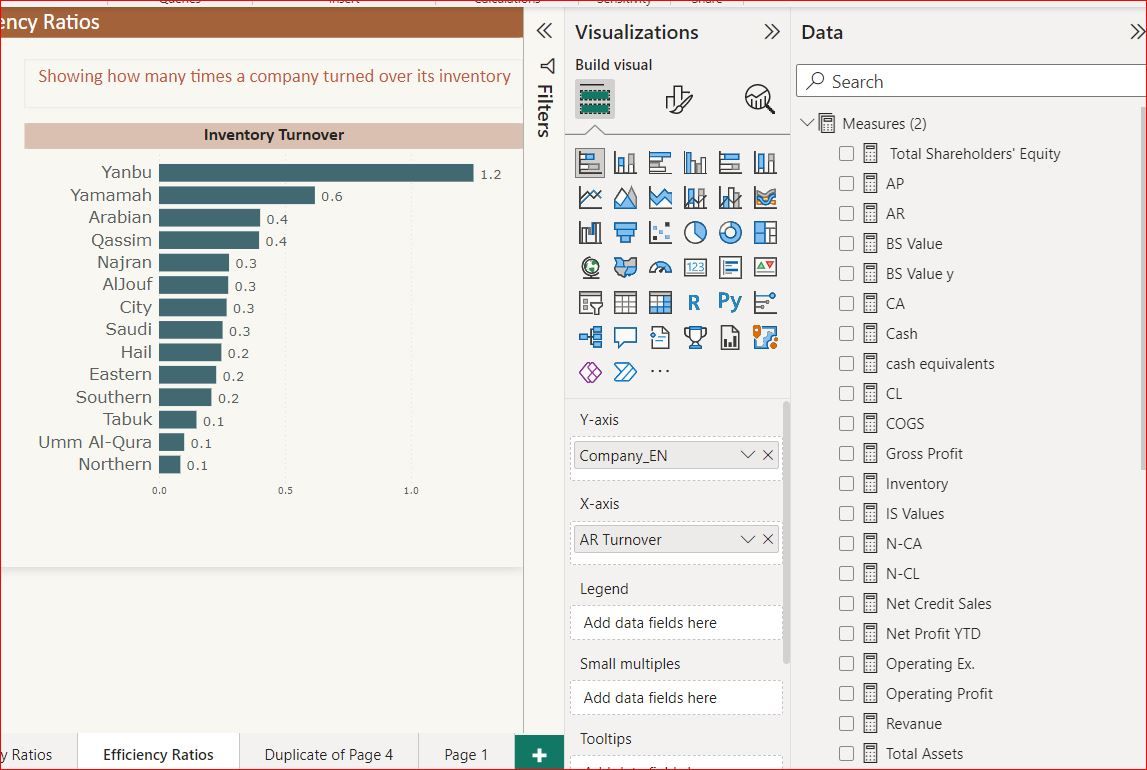Image resolution: width=1147 pixels, height=770 pixels.
Task: Add a new report page
Action: [x=539, y=754]
